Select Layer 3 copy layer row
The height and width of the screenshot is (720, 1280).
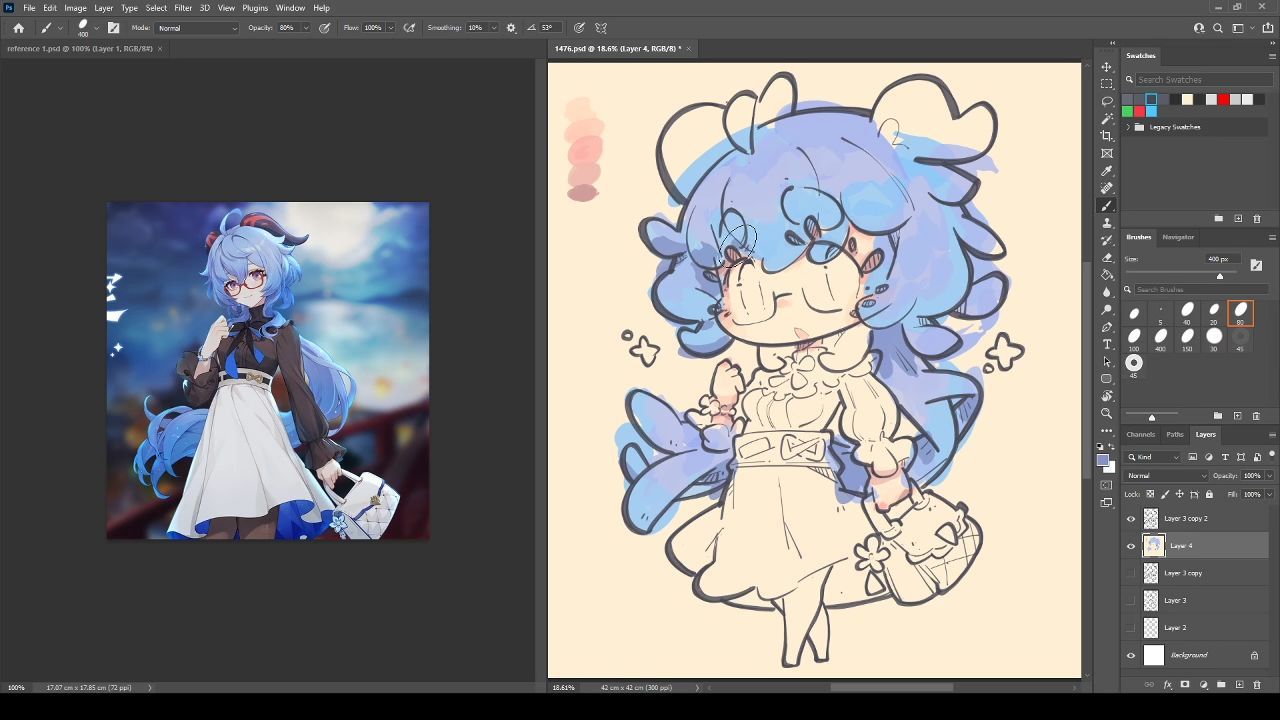[x=1197, y=573]
